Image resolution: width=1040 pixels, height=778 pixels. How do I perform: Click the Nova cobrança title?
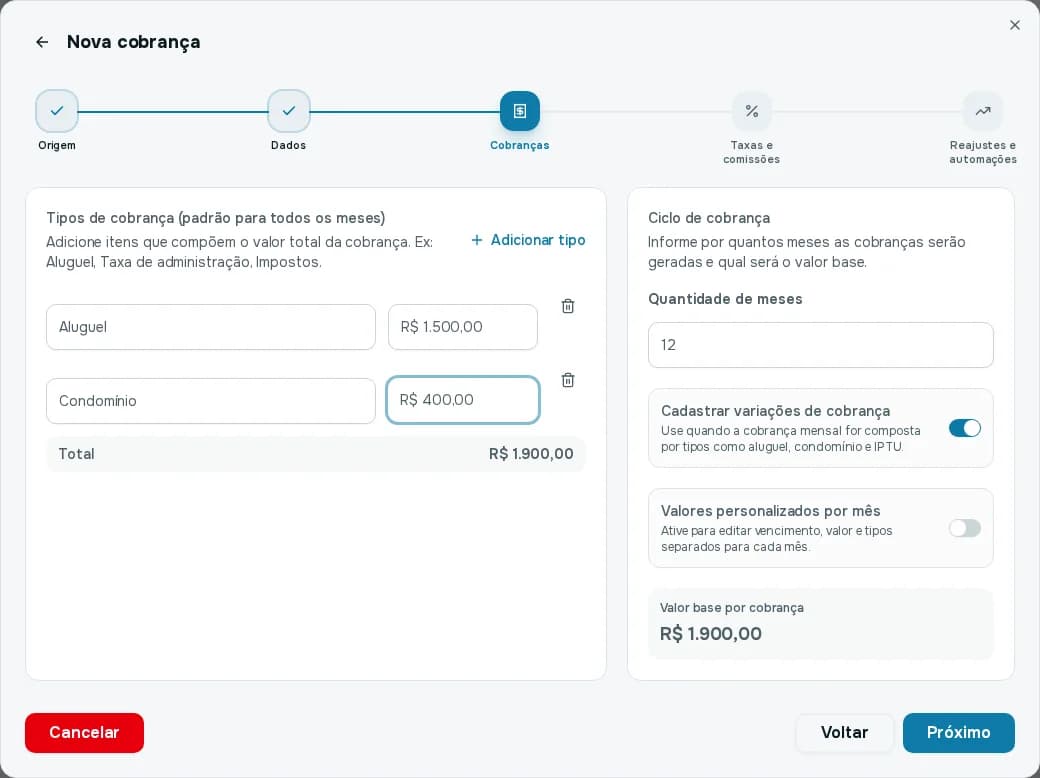pyautogui.click(x=133, y=42)
